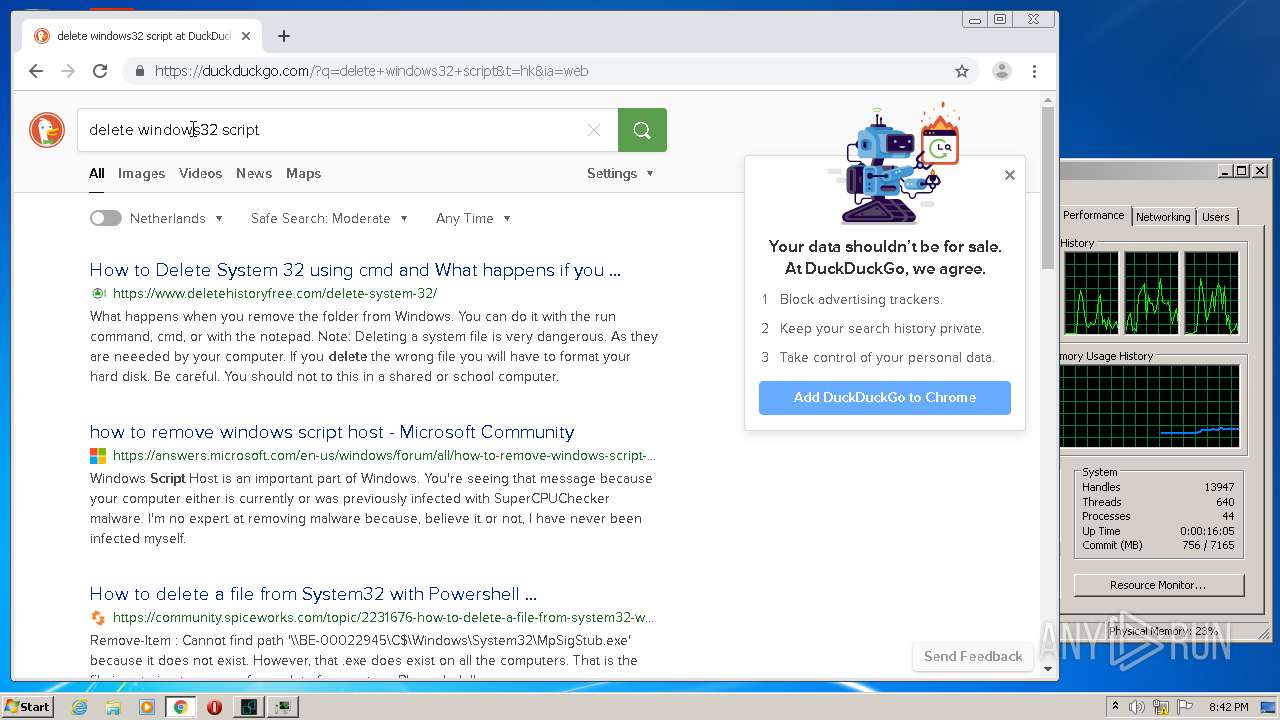Viewport: 1280px width, 720px height.
Task: Switch to the Videos tab
Action: tap(200, 173)
